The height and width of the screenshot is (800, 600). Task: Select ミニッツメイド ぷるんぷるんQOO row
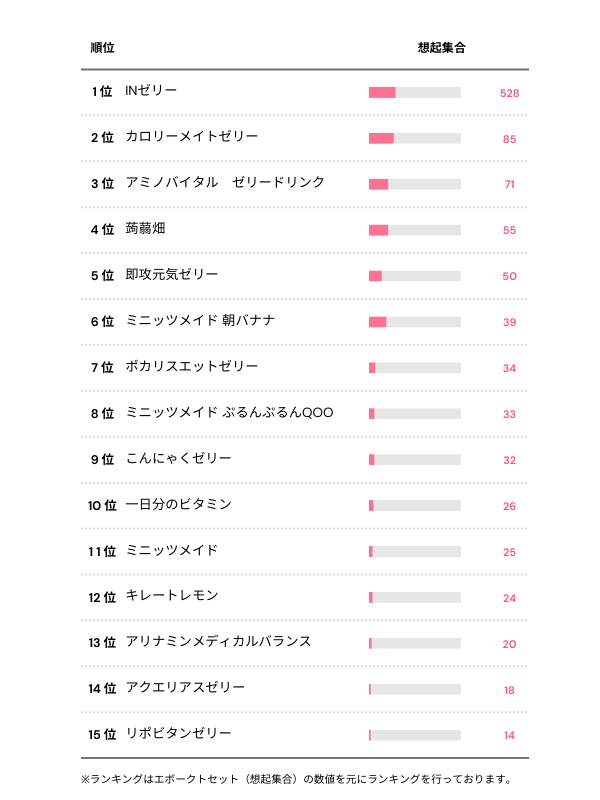tap(229, 413)
